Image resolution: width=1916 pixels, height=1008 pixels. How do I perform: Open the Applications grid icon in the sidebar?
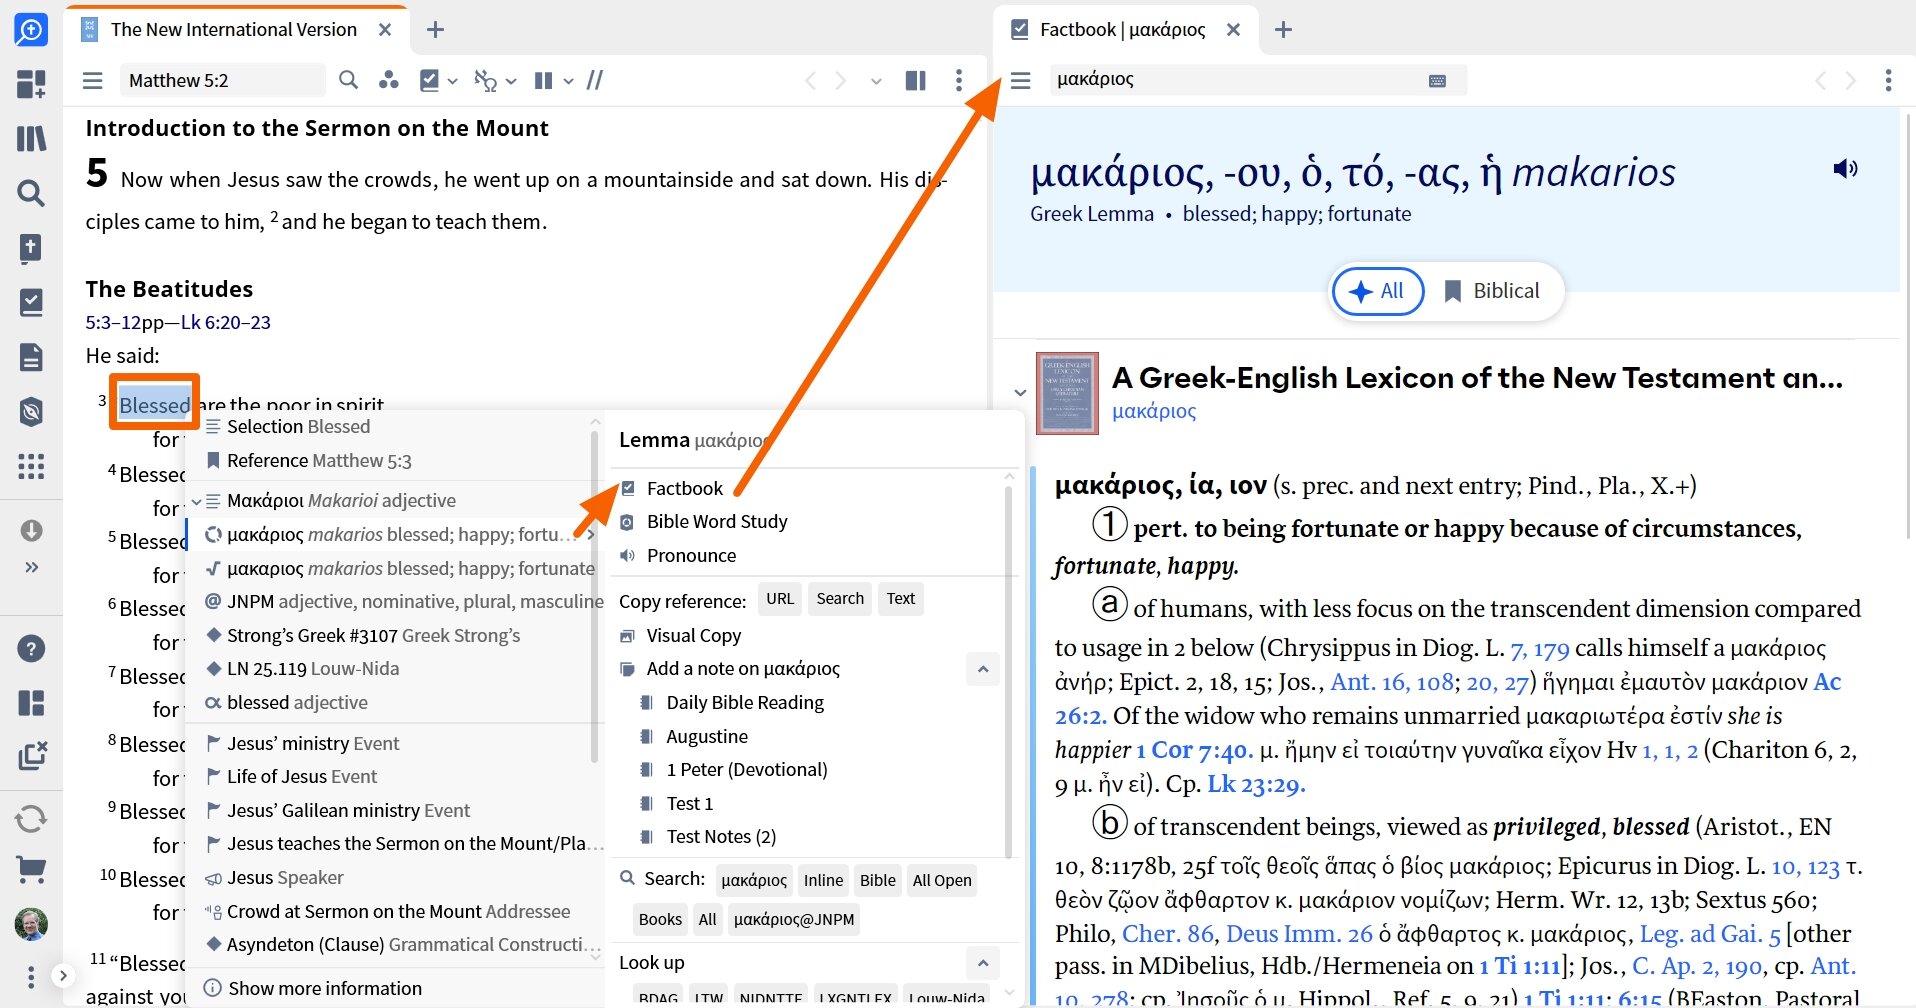(x=31, y=466)
